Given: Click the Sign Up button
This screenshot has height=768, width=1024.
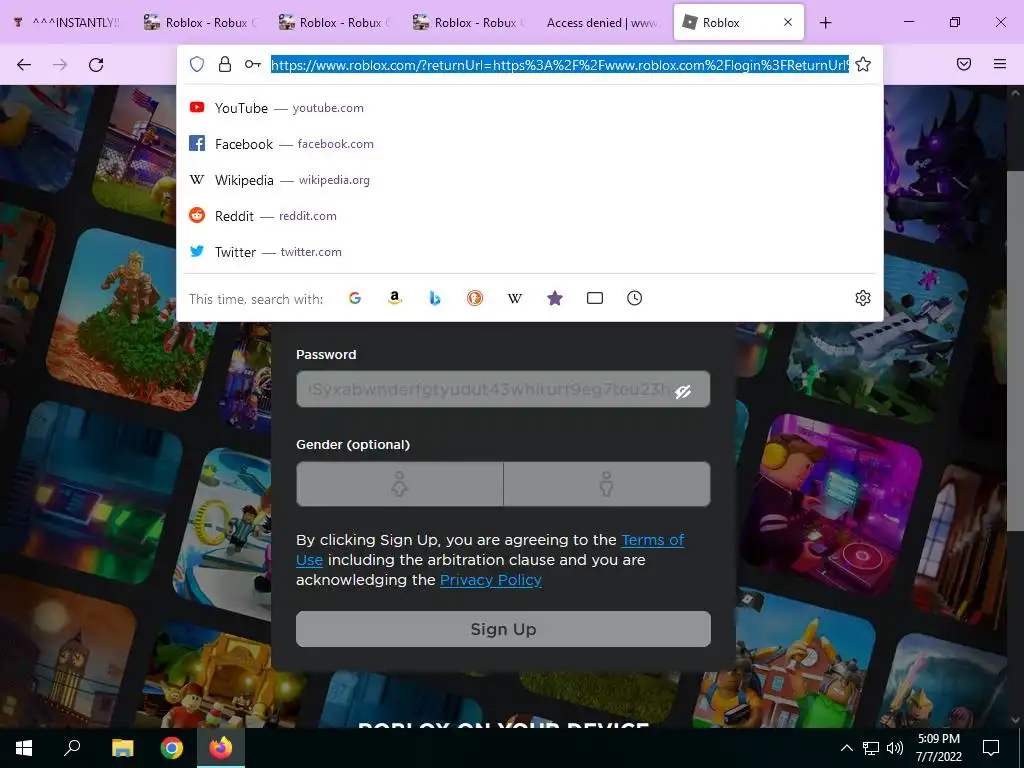Looking at the screenshot, I should [x=503, y=629].
